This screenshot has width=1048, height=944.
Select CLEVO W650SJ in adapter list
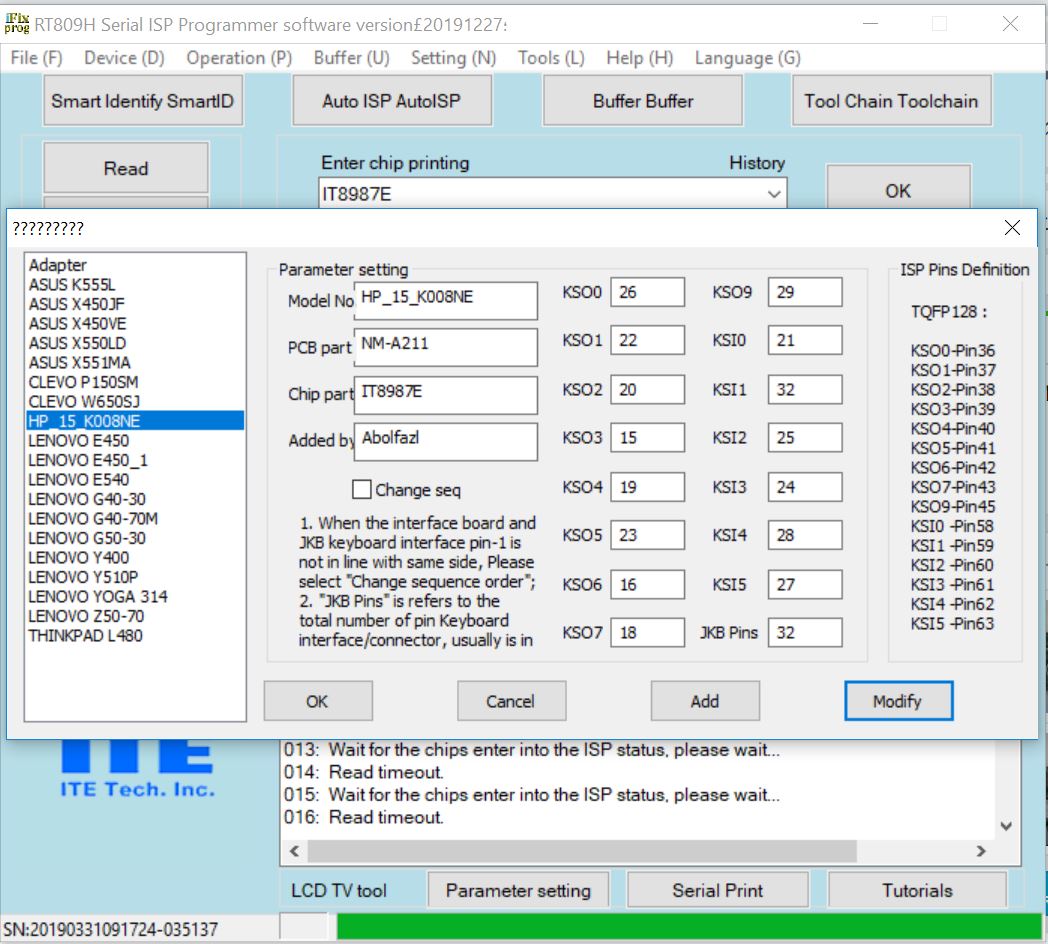pos(135,401)
